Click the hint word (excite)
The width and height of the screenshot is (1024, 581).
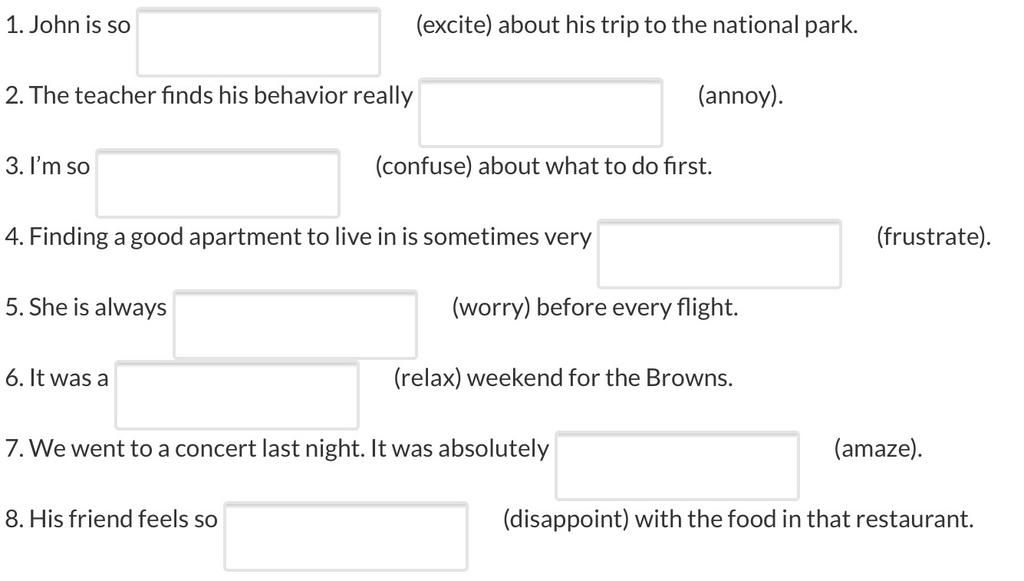click(x=454, y=25)
